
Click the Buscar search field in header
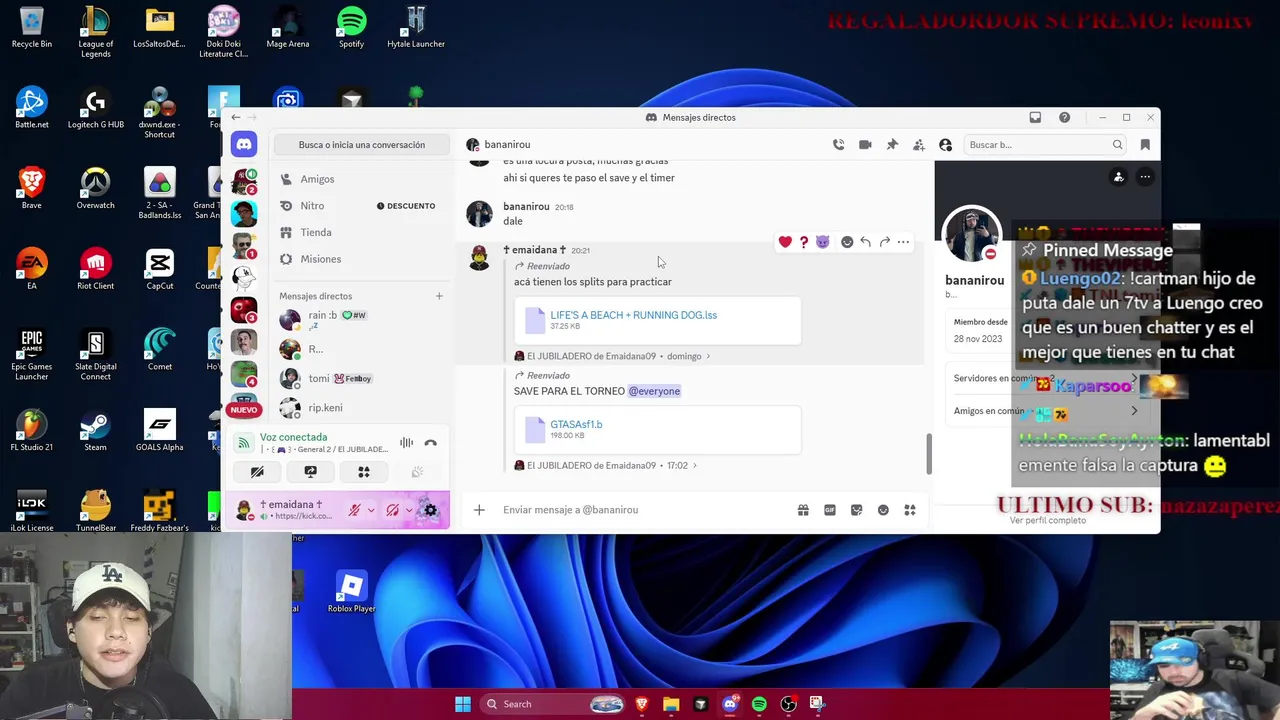(1045, 145)
